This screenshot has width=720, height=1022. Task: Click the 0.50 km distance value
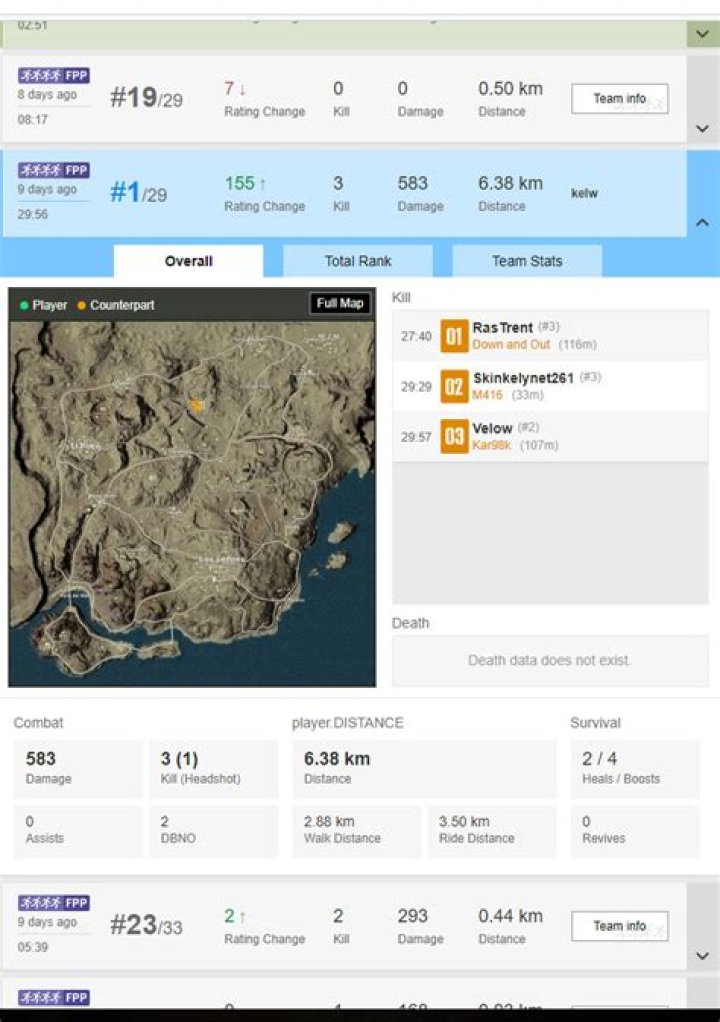coord(510,89)
